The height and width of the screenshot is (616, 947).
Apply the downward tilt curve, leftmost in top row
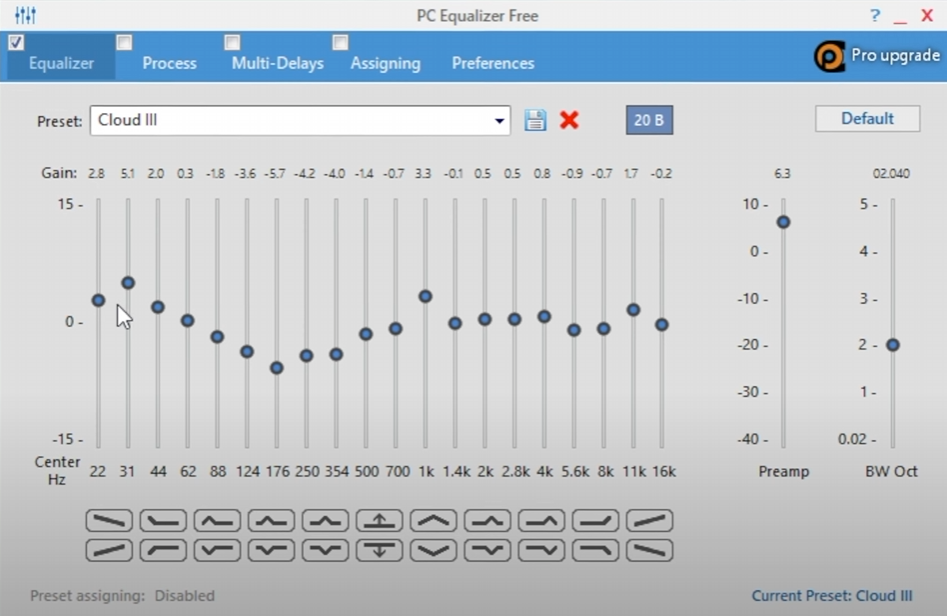click(109, 521)
